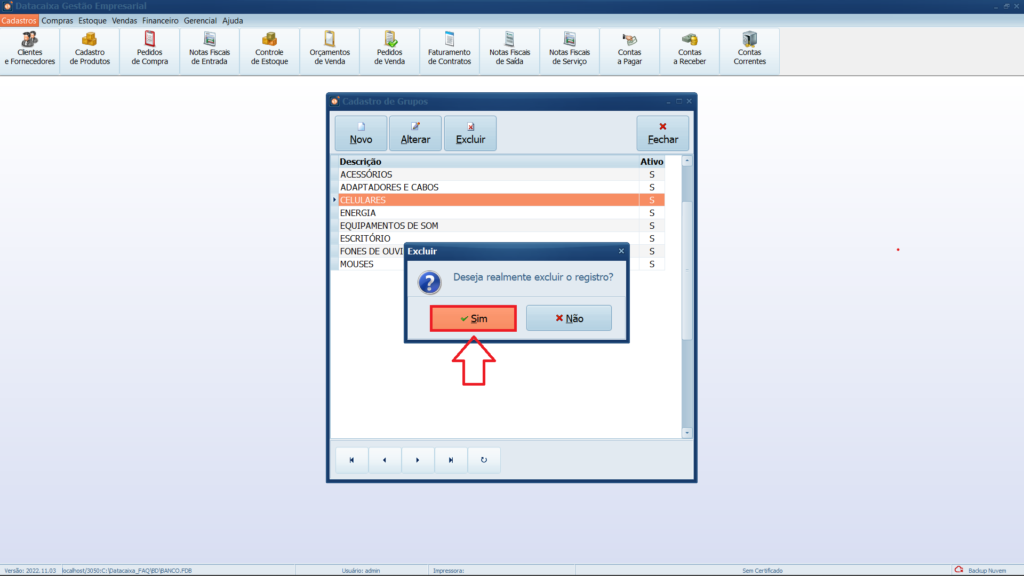This screenshot has width=1024, height=576.
Task: Open the Financeiro menu
Action: (x=160, y=20)
